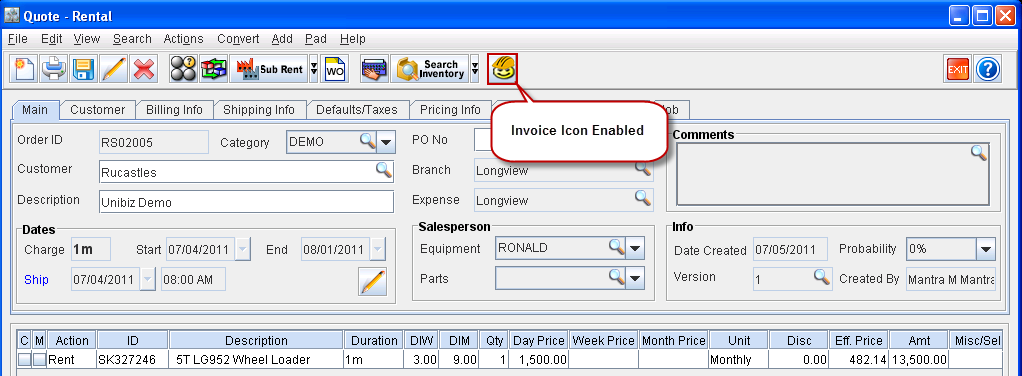Check the C checkbox in Rent row
This screenshot has width=1022, height=376.
tap(24, 359)
